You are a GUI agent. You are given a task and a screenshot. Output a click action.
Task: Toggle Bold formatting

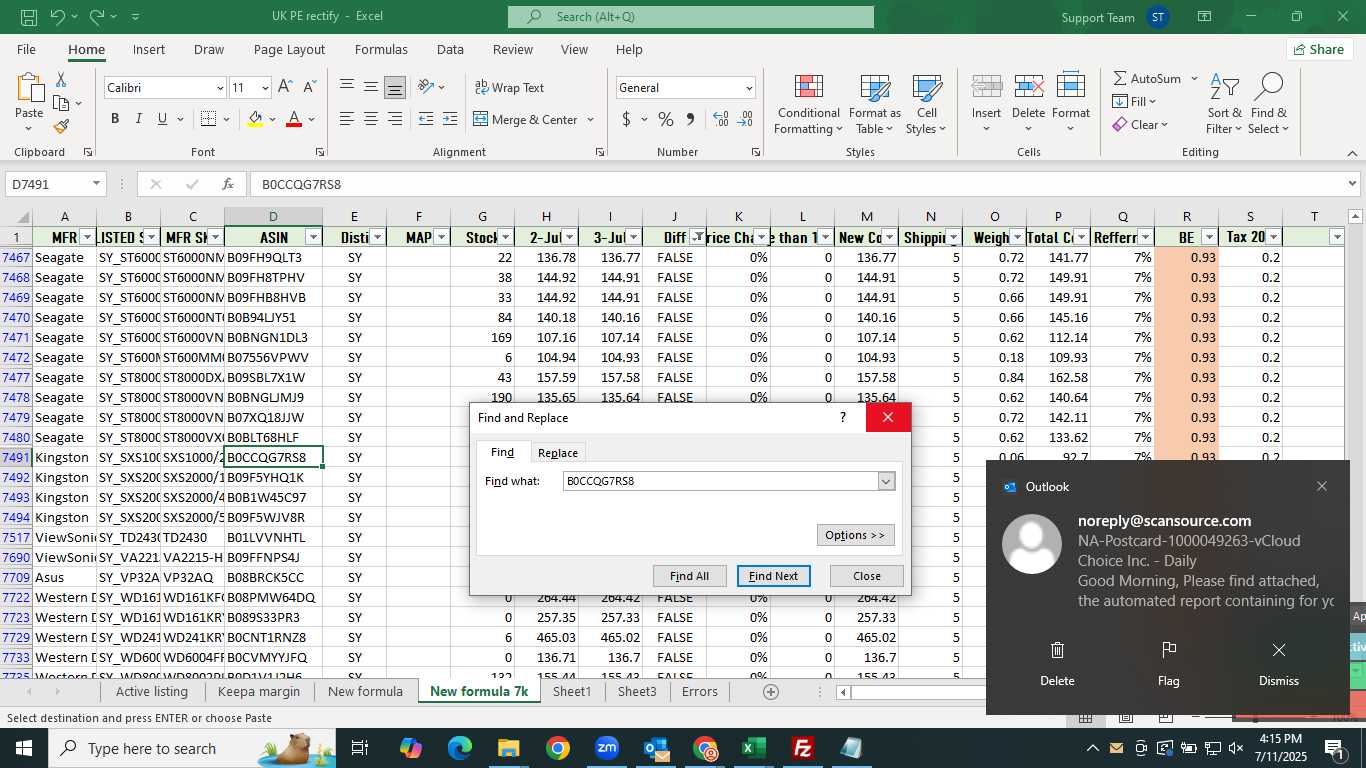pos(115,119)
